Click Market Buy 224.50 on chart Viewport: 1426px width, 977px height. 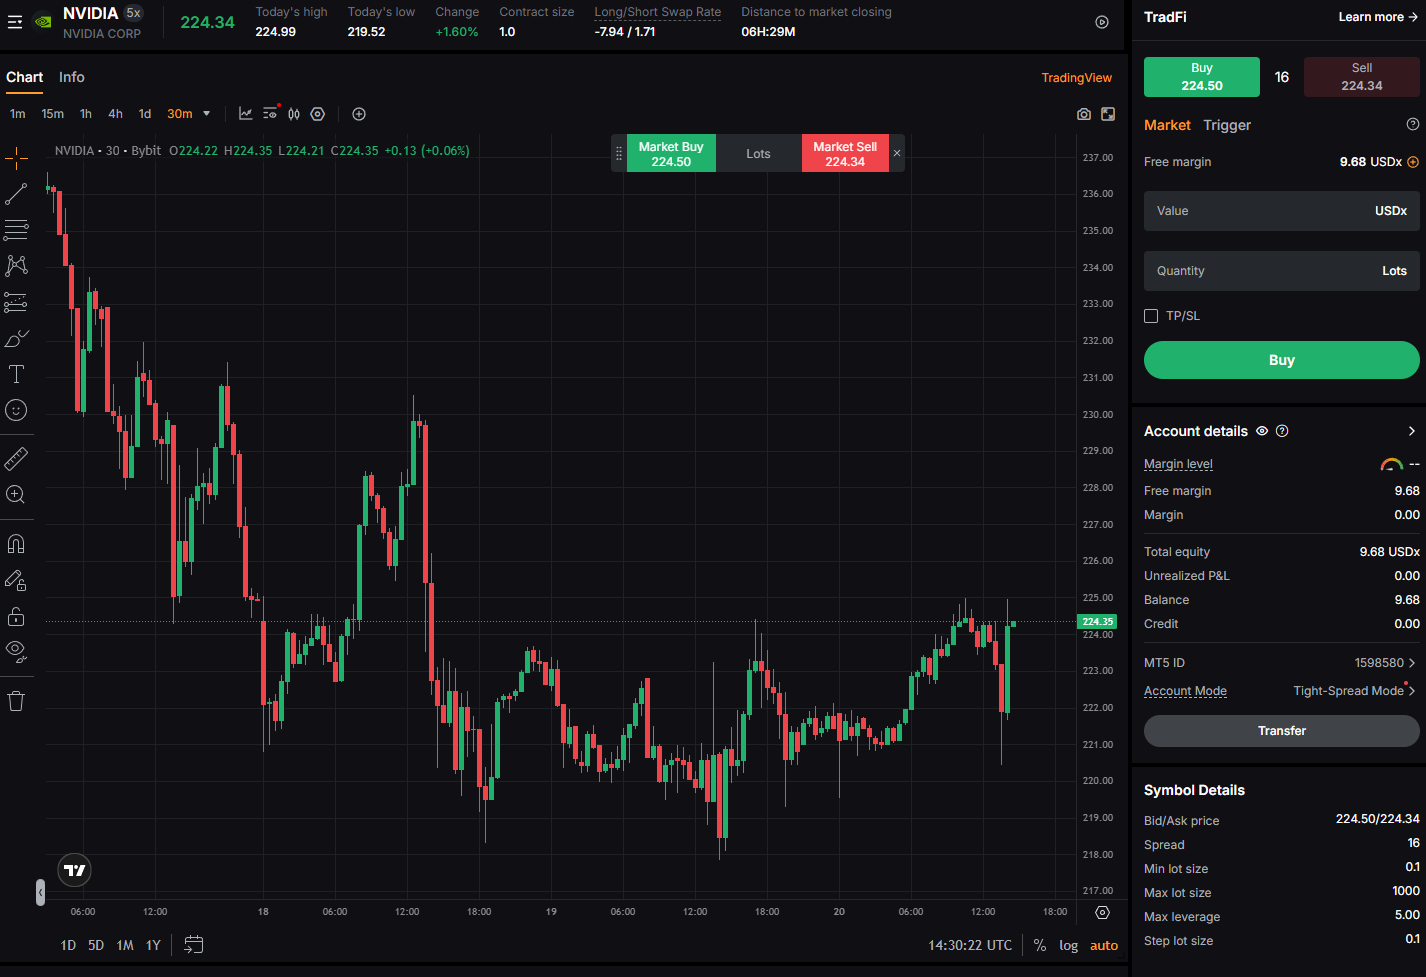671,154
